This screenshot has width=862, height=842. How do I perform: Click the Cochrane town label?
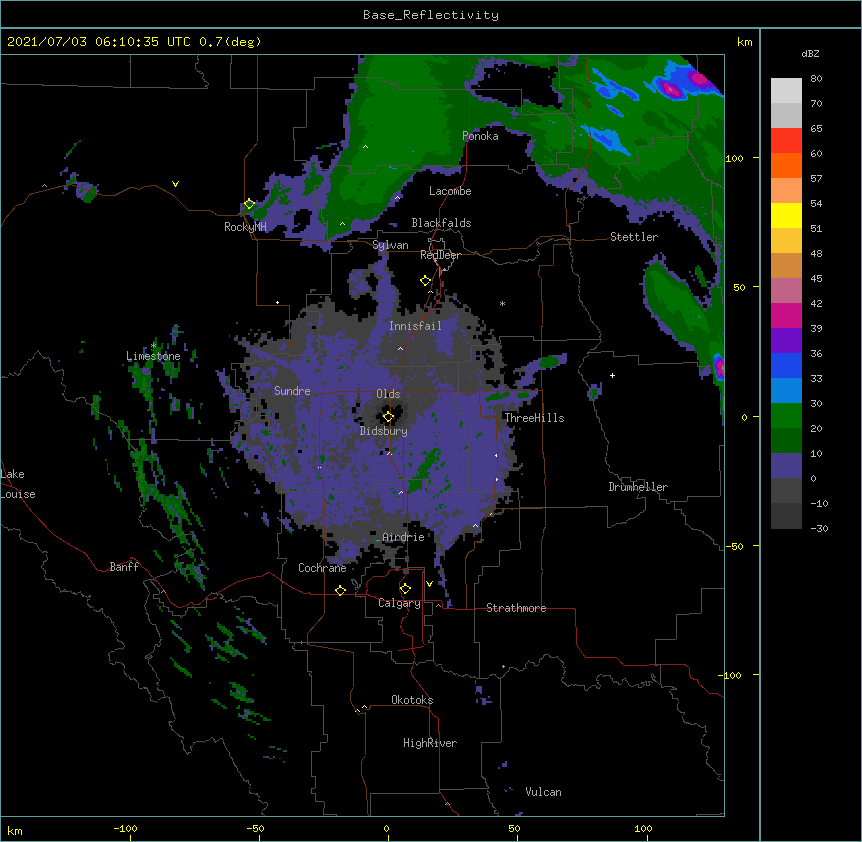click(322, 568)
